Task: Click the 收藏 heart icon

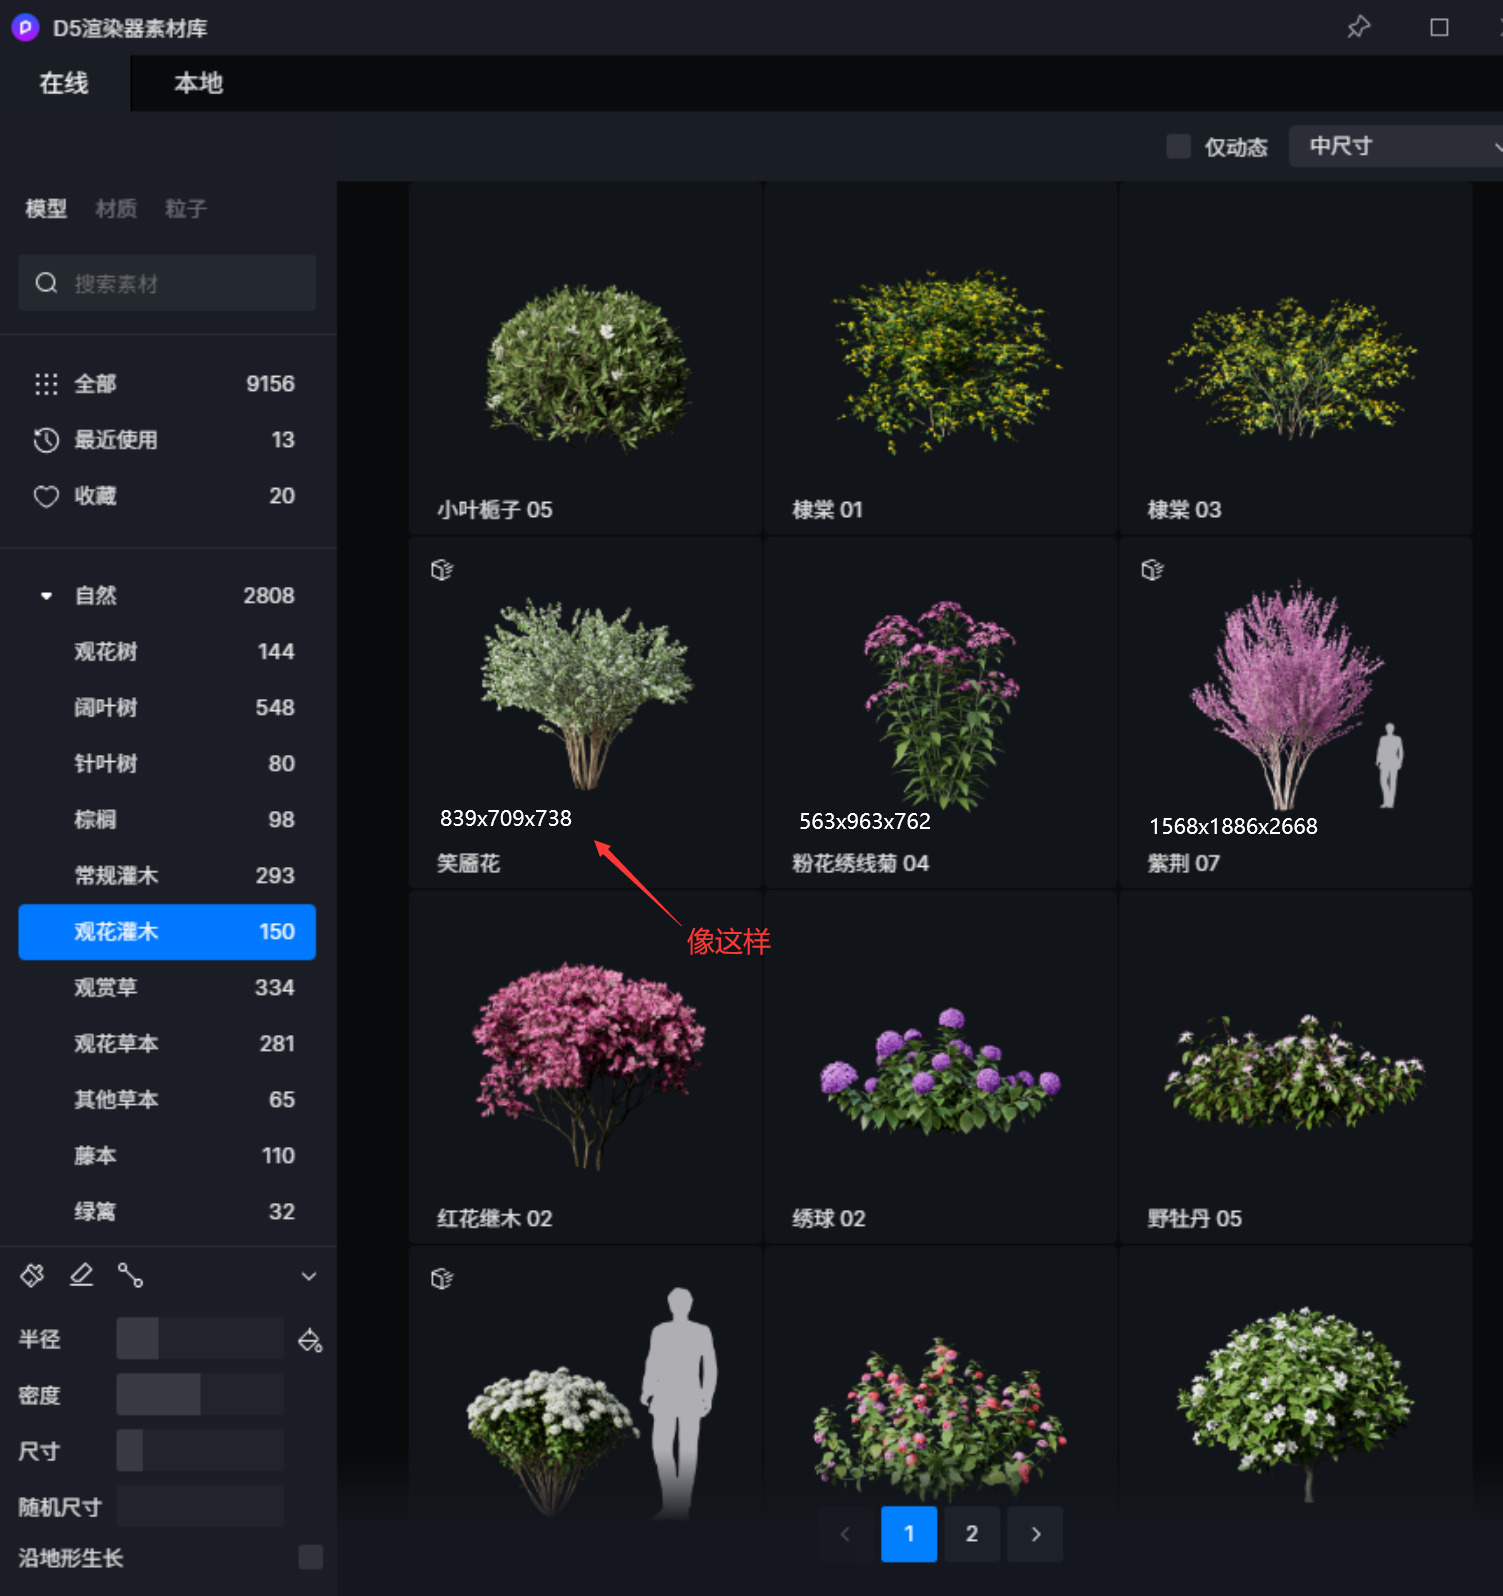Action: 46,496
